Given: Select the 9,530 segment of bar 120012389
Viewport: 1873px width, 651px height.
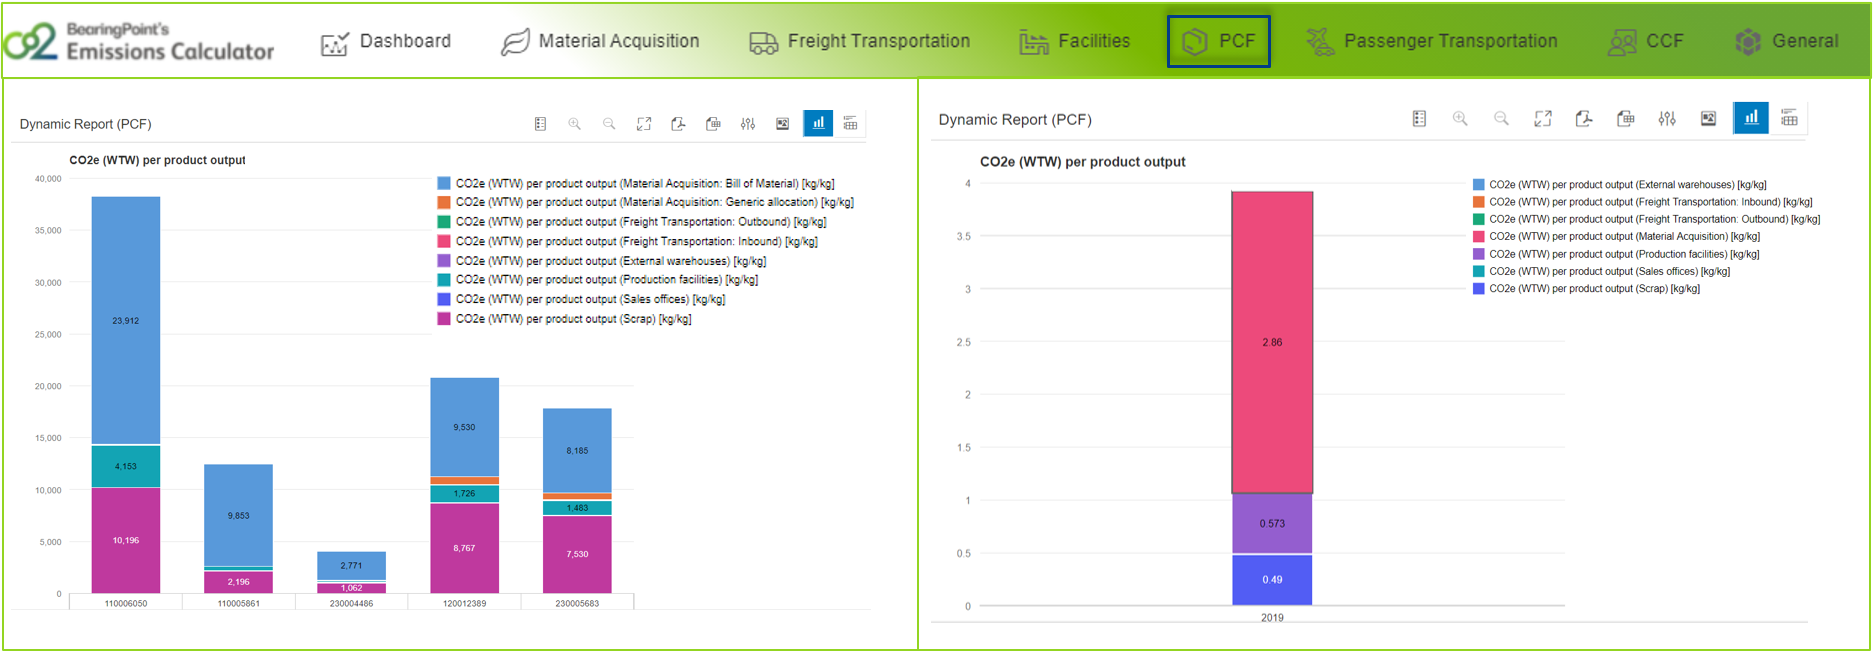Looking at the screenshot, I should (464, 427).
